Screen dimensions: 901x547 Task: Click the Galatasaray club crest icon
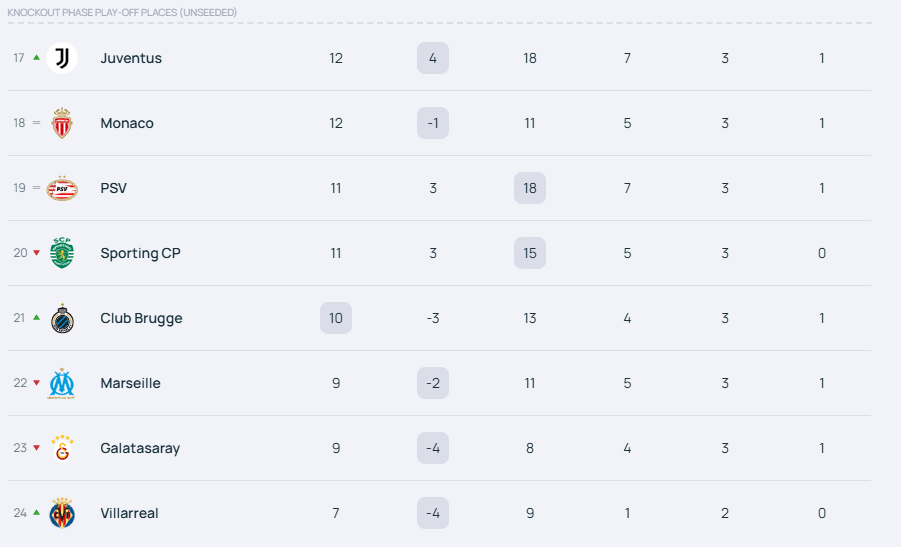[62, 448]
